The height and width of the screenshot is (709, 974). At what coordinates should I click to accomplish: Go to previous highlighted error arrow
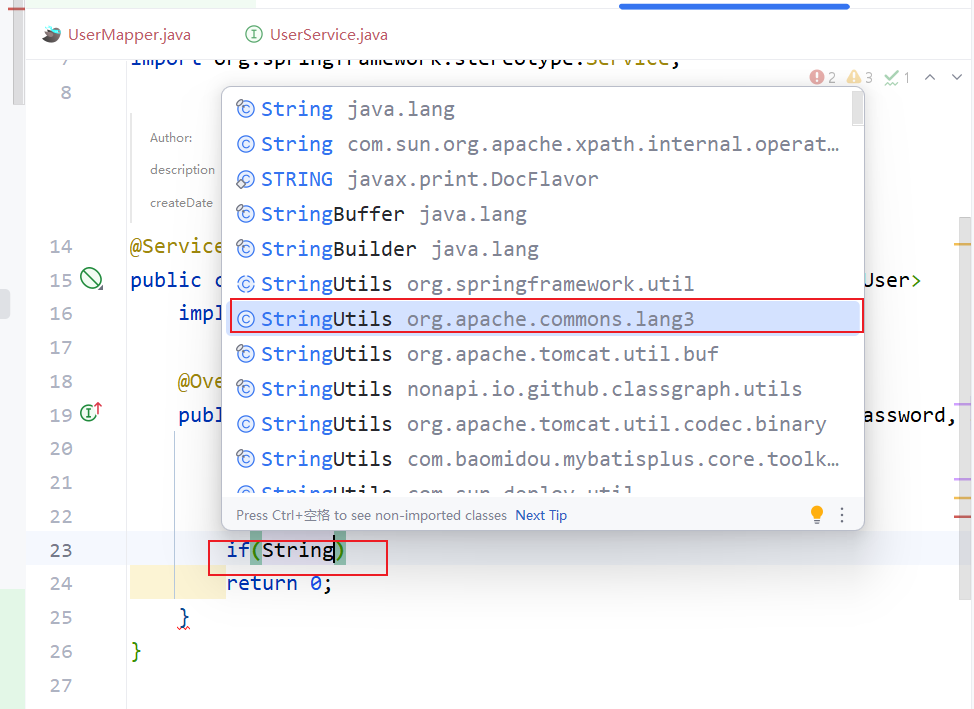point(930,77)
